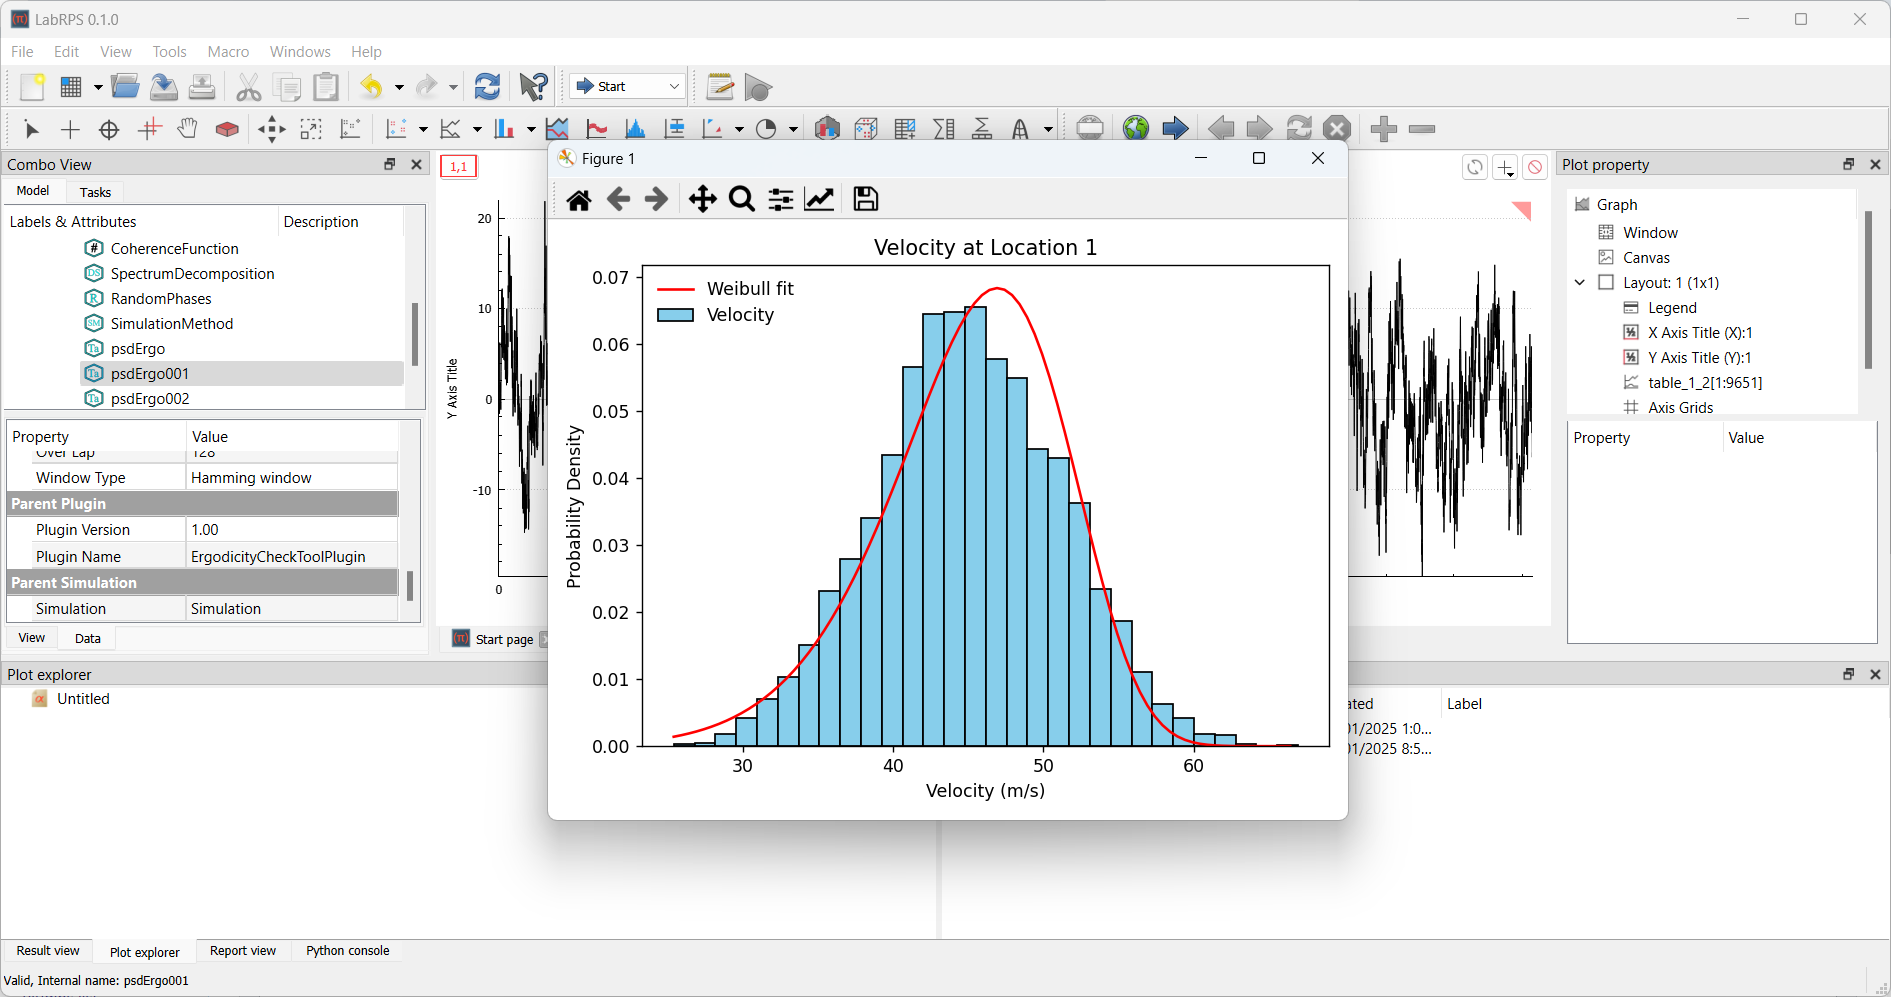Save the figure with floppy disk icon
The height and width of the screenshot is (997, 1891).
(x=865, y=200)
